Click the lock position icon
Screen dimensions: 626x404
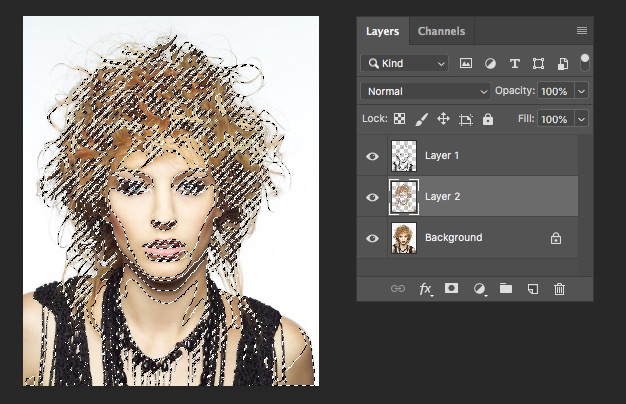pyautogui.click(x=443, y=119)
